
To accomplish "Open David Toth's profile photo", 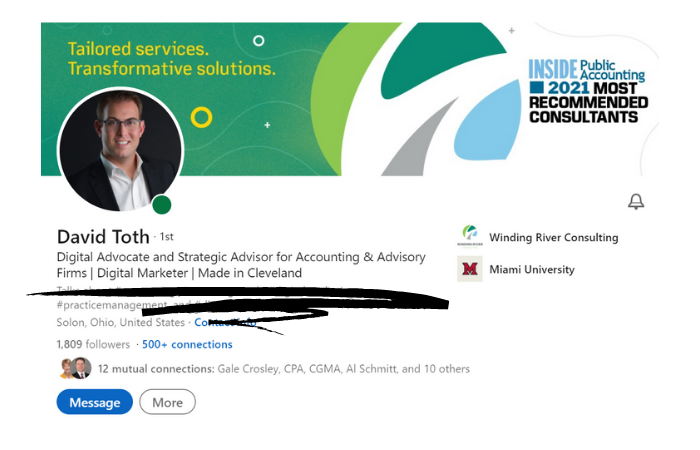I will coord(121,150).
